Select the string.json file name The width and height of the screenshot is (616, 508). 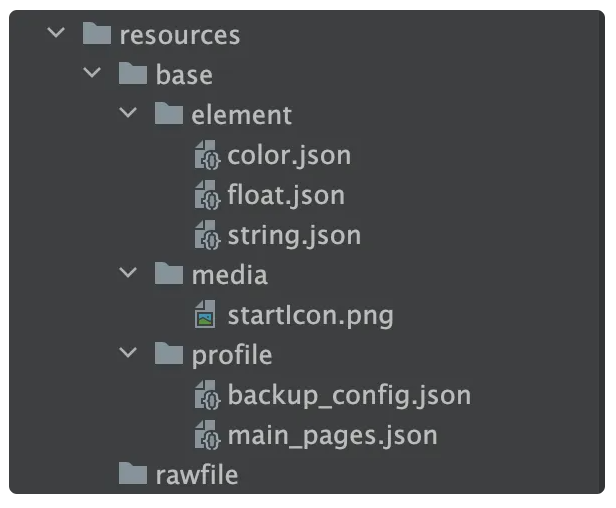pyautogui.click(x=294, y=235)
